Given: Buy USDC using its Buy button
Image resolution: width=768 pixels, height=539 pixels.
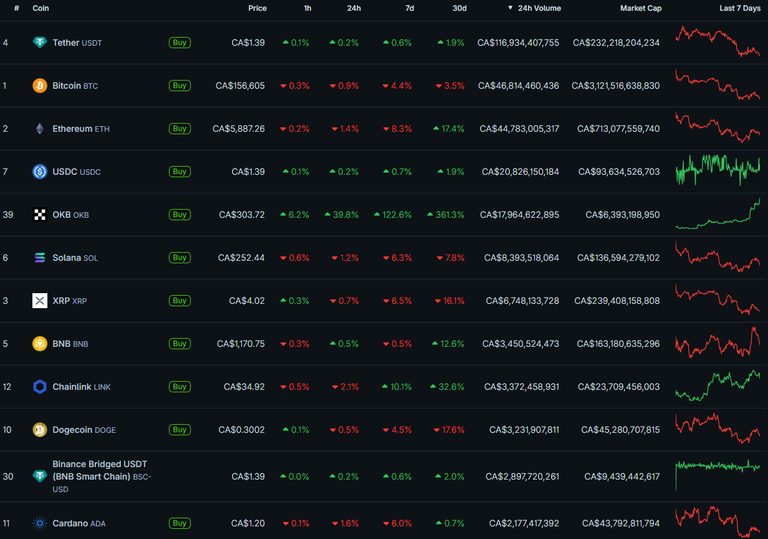Looking at the screenshot, I should (x=180, y=172).
